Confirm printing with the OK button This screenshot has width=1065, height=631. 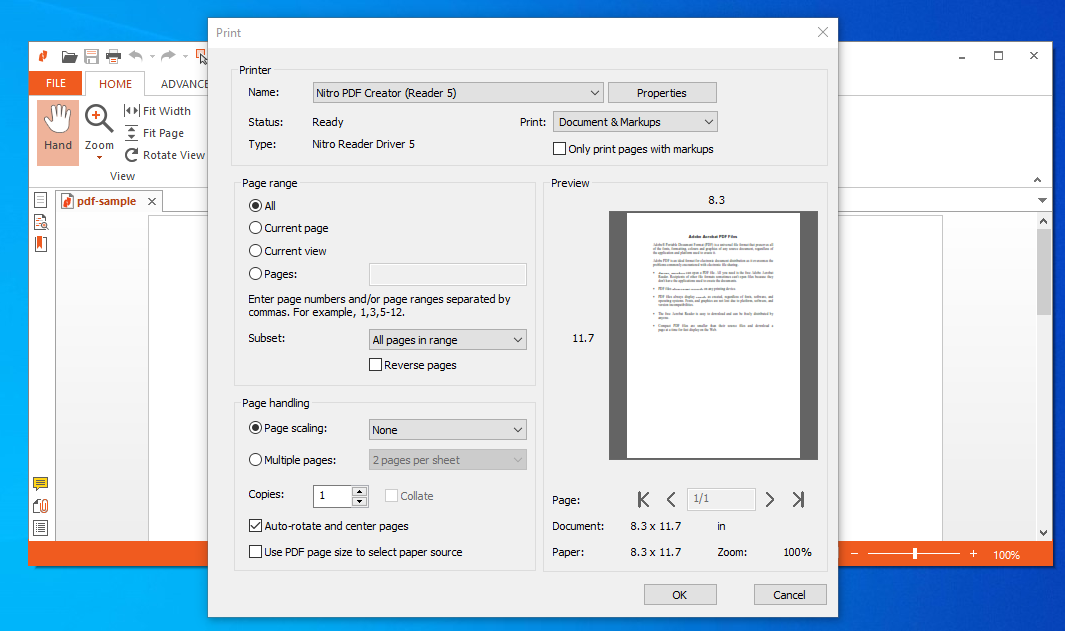(x=680, y=594)
